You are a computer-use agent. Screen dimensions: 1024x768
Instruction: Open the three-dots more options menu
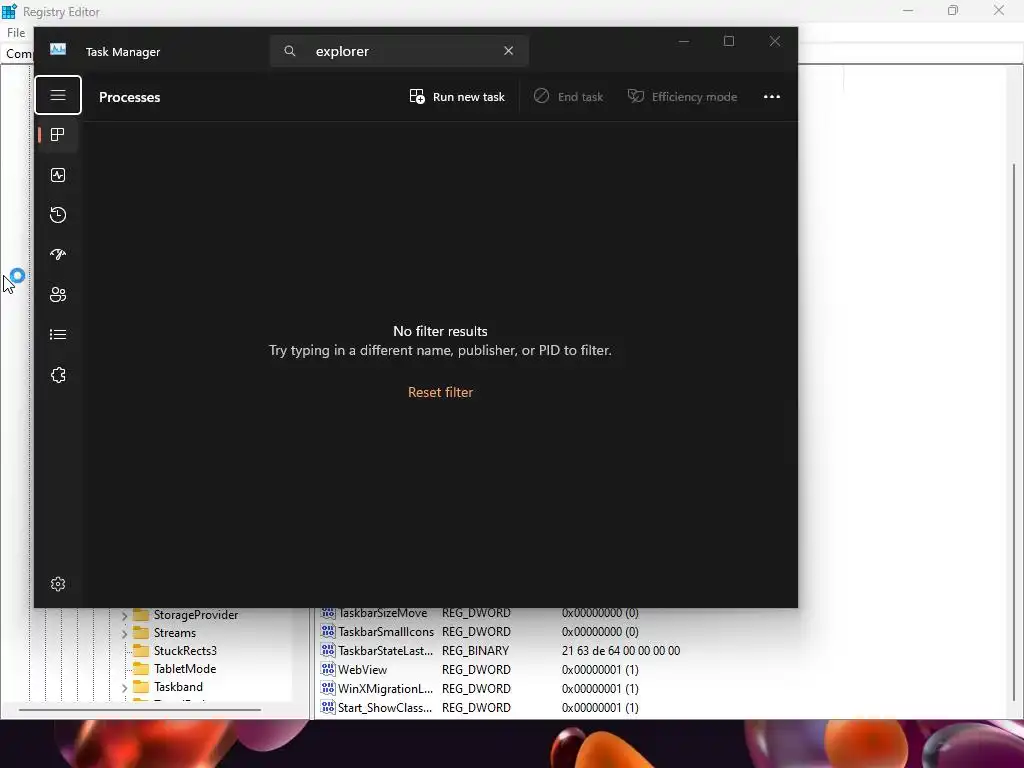pyautogui.click(x=772, y=97)
